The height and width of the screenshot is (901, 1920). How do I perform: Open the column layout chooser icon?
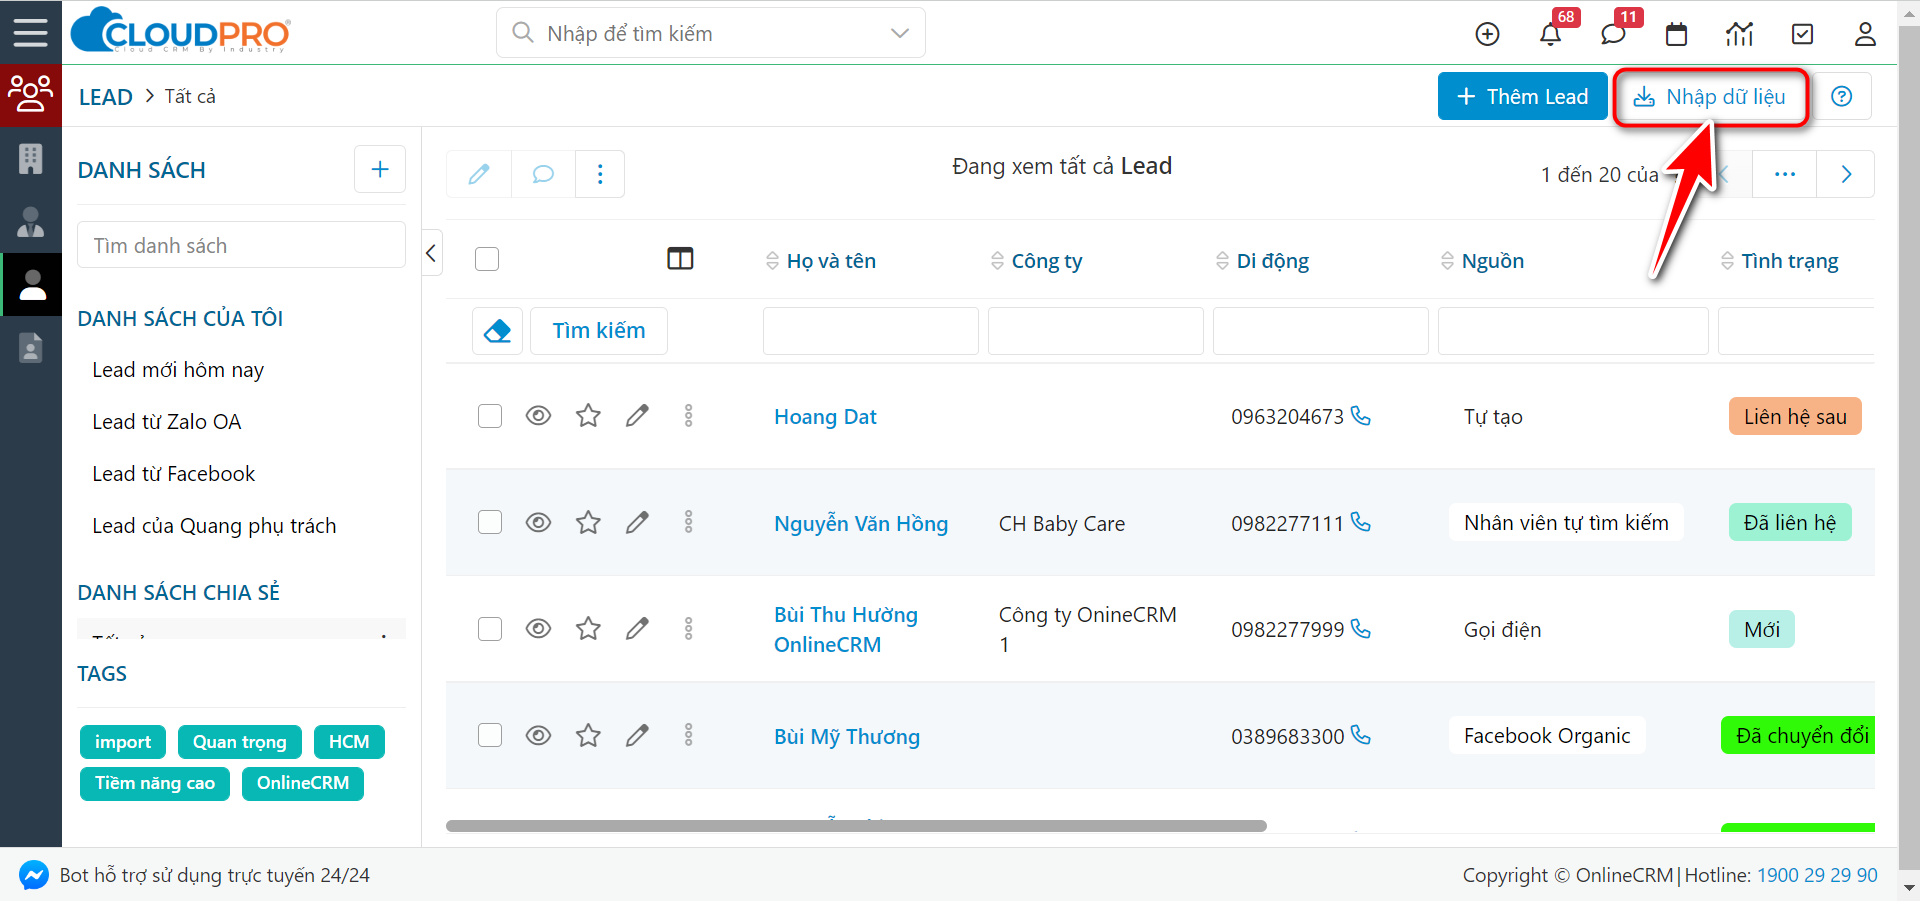tap(680, 259)
